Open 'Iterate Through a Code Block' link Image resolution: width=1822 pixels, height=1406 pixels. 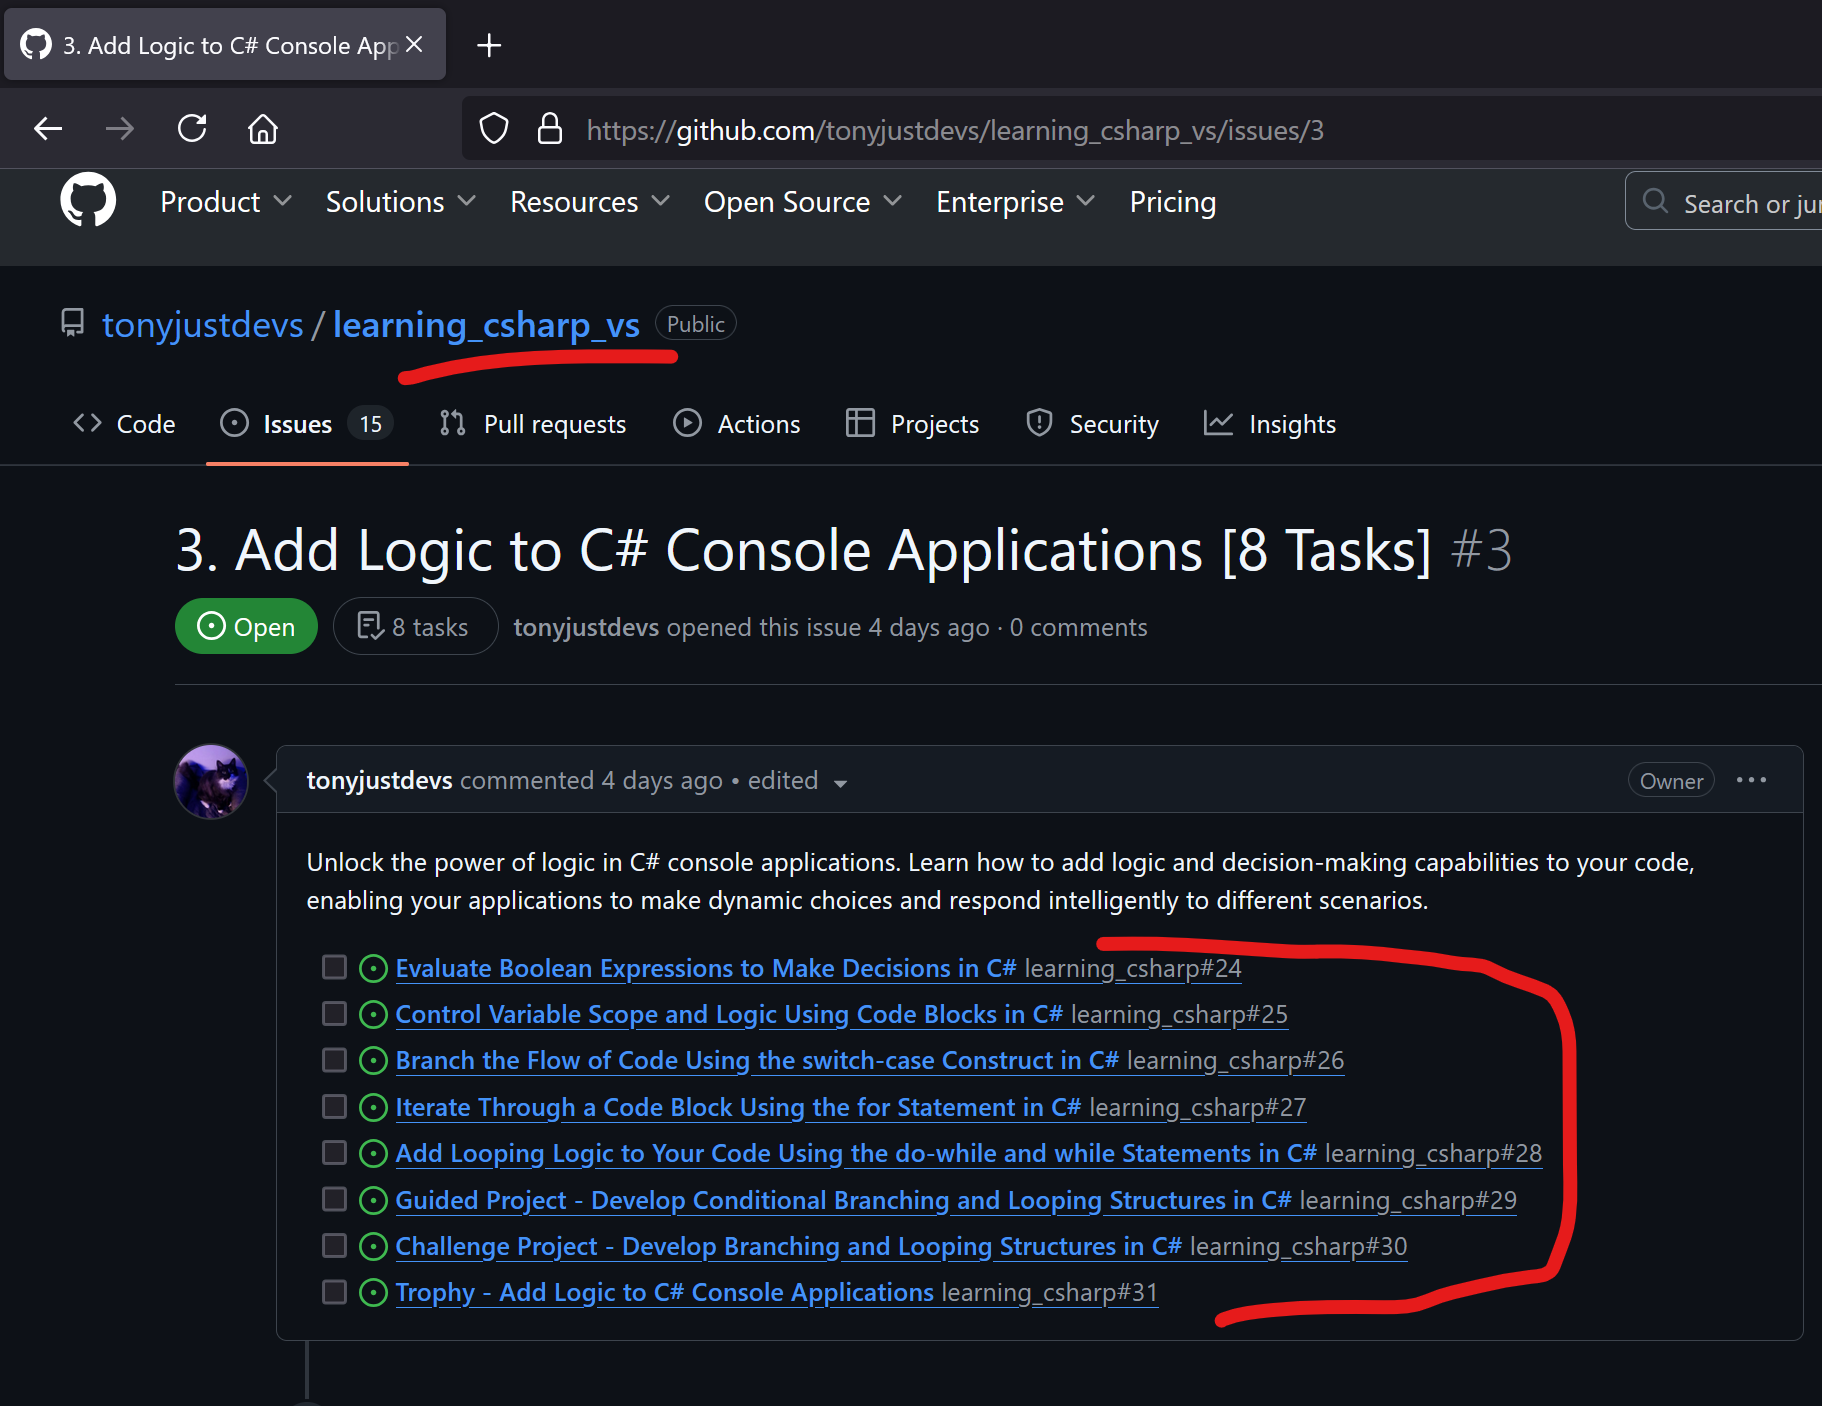coord(738,1107)
